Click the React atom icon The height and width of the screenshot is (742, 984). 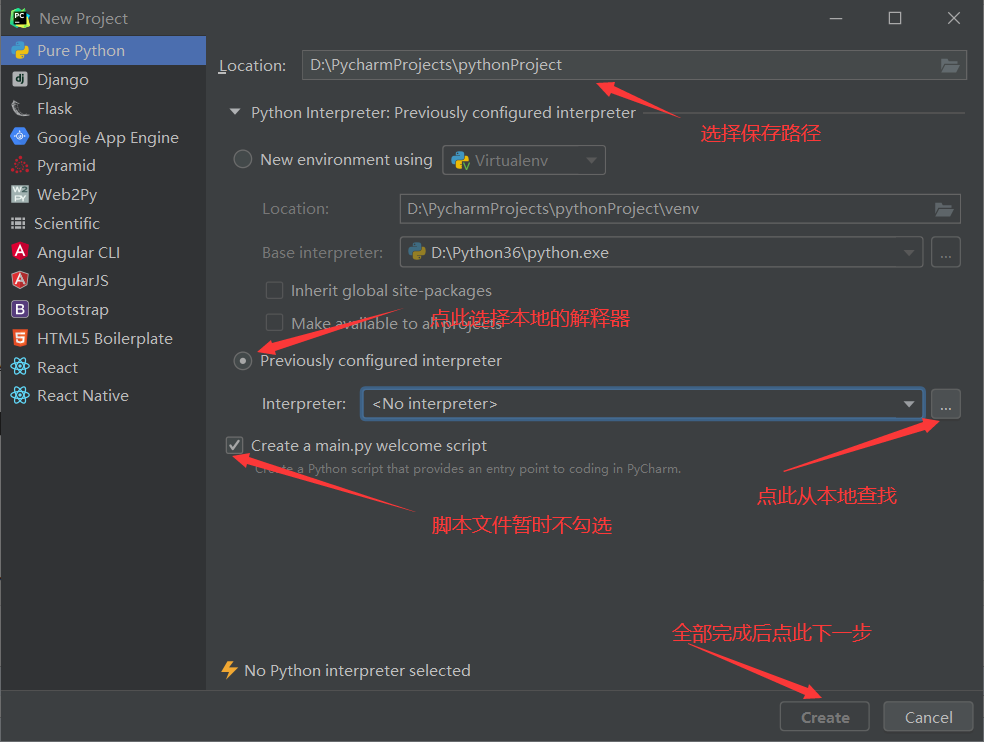click(20, 367)
